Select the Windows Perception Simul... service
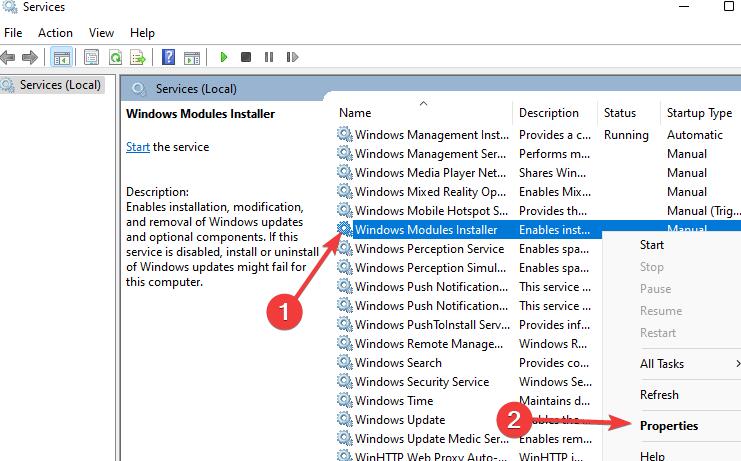741x461 pixels. [430, 267]
